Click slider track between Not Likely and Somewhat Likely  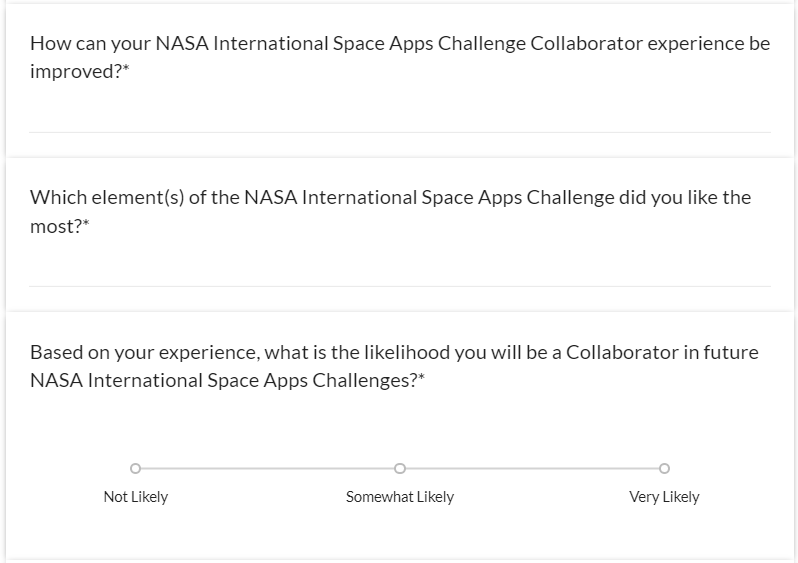(267, 467)
